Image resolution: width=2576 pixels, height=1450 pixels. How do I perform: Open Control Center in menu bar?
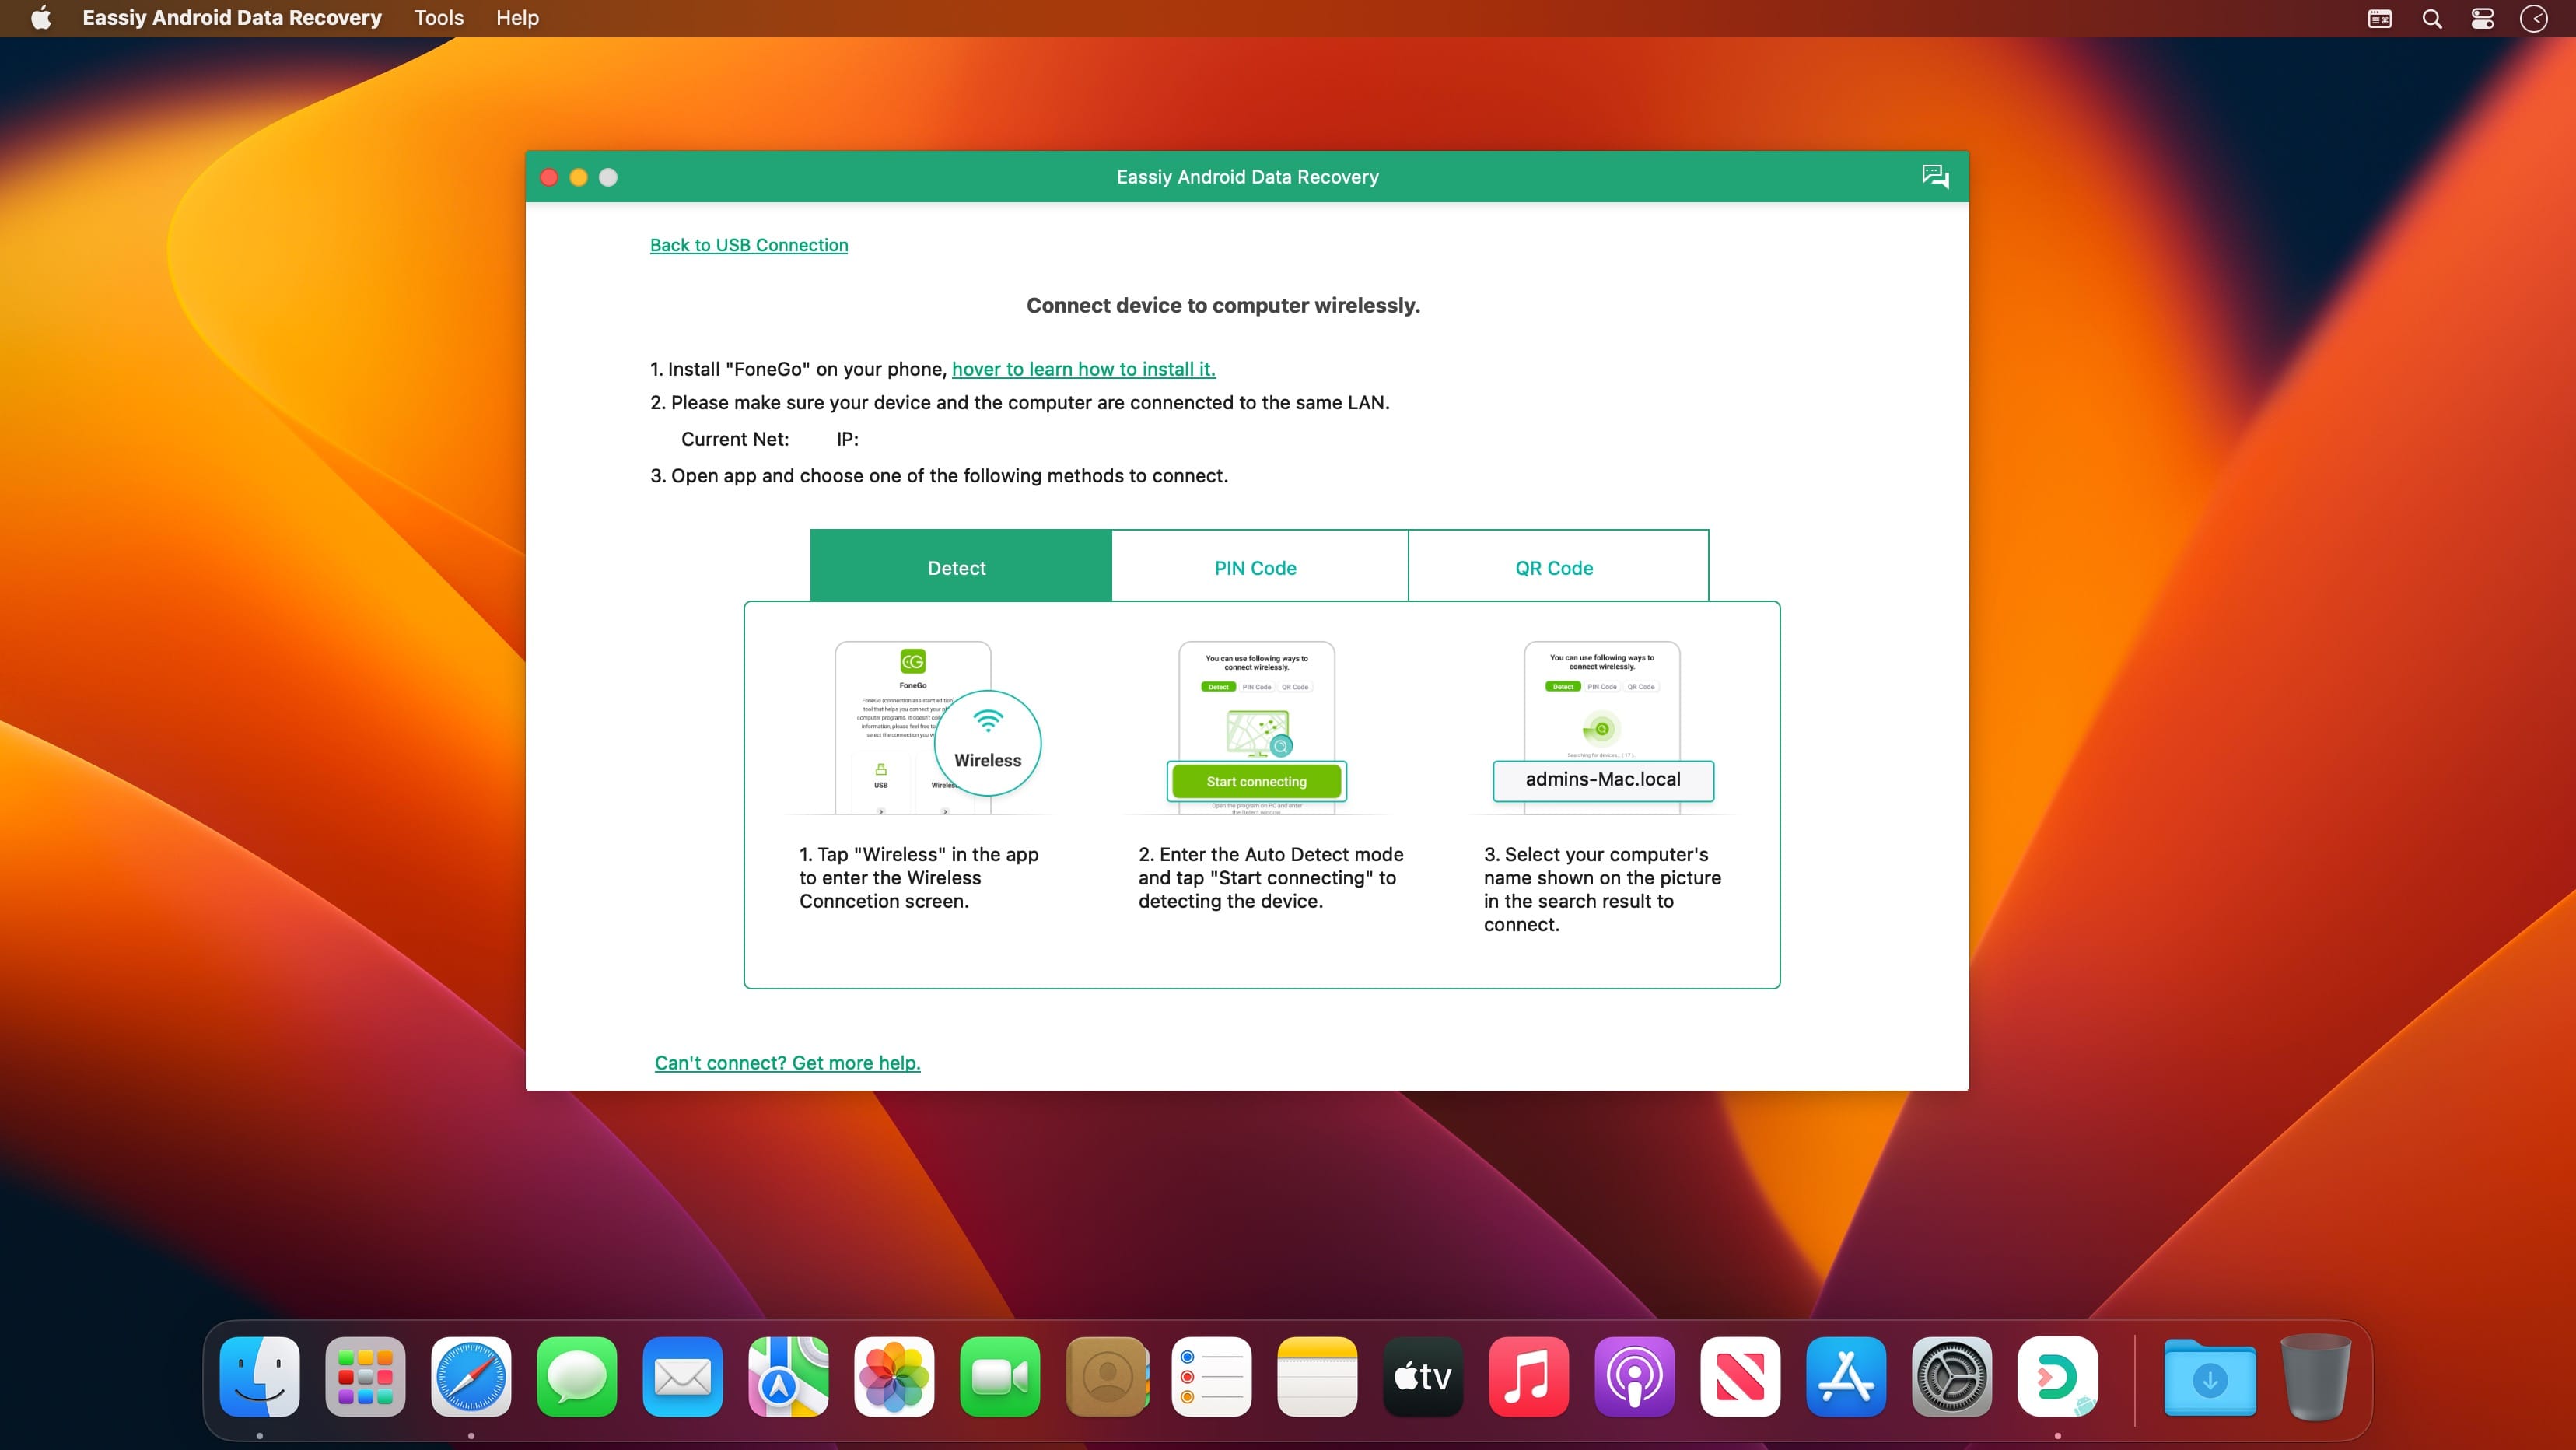coord(2482,18)
